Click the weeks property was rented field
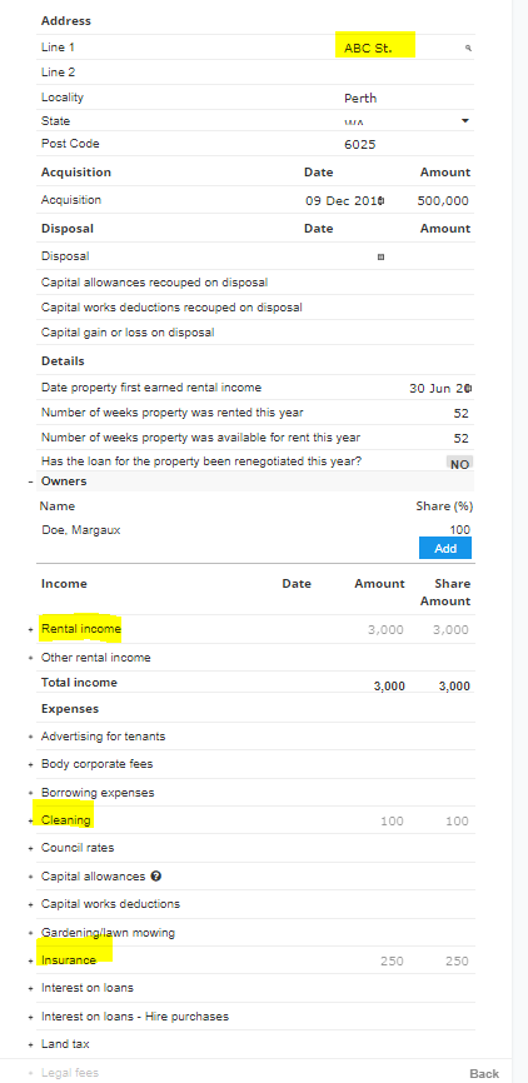The image size is (528, 1083). [x=442, y=414]
